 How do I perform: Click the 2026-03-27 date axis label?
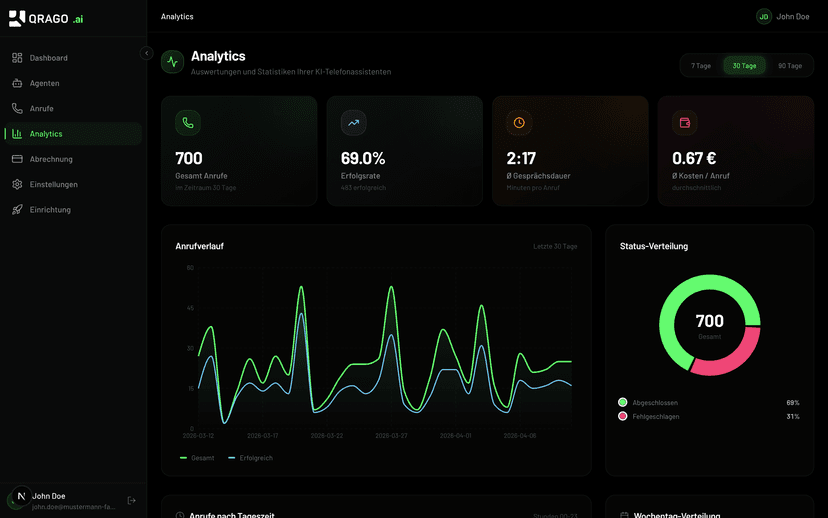[x=391, y=436]
